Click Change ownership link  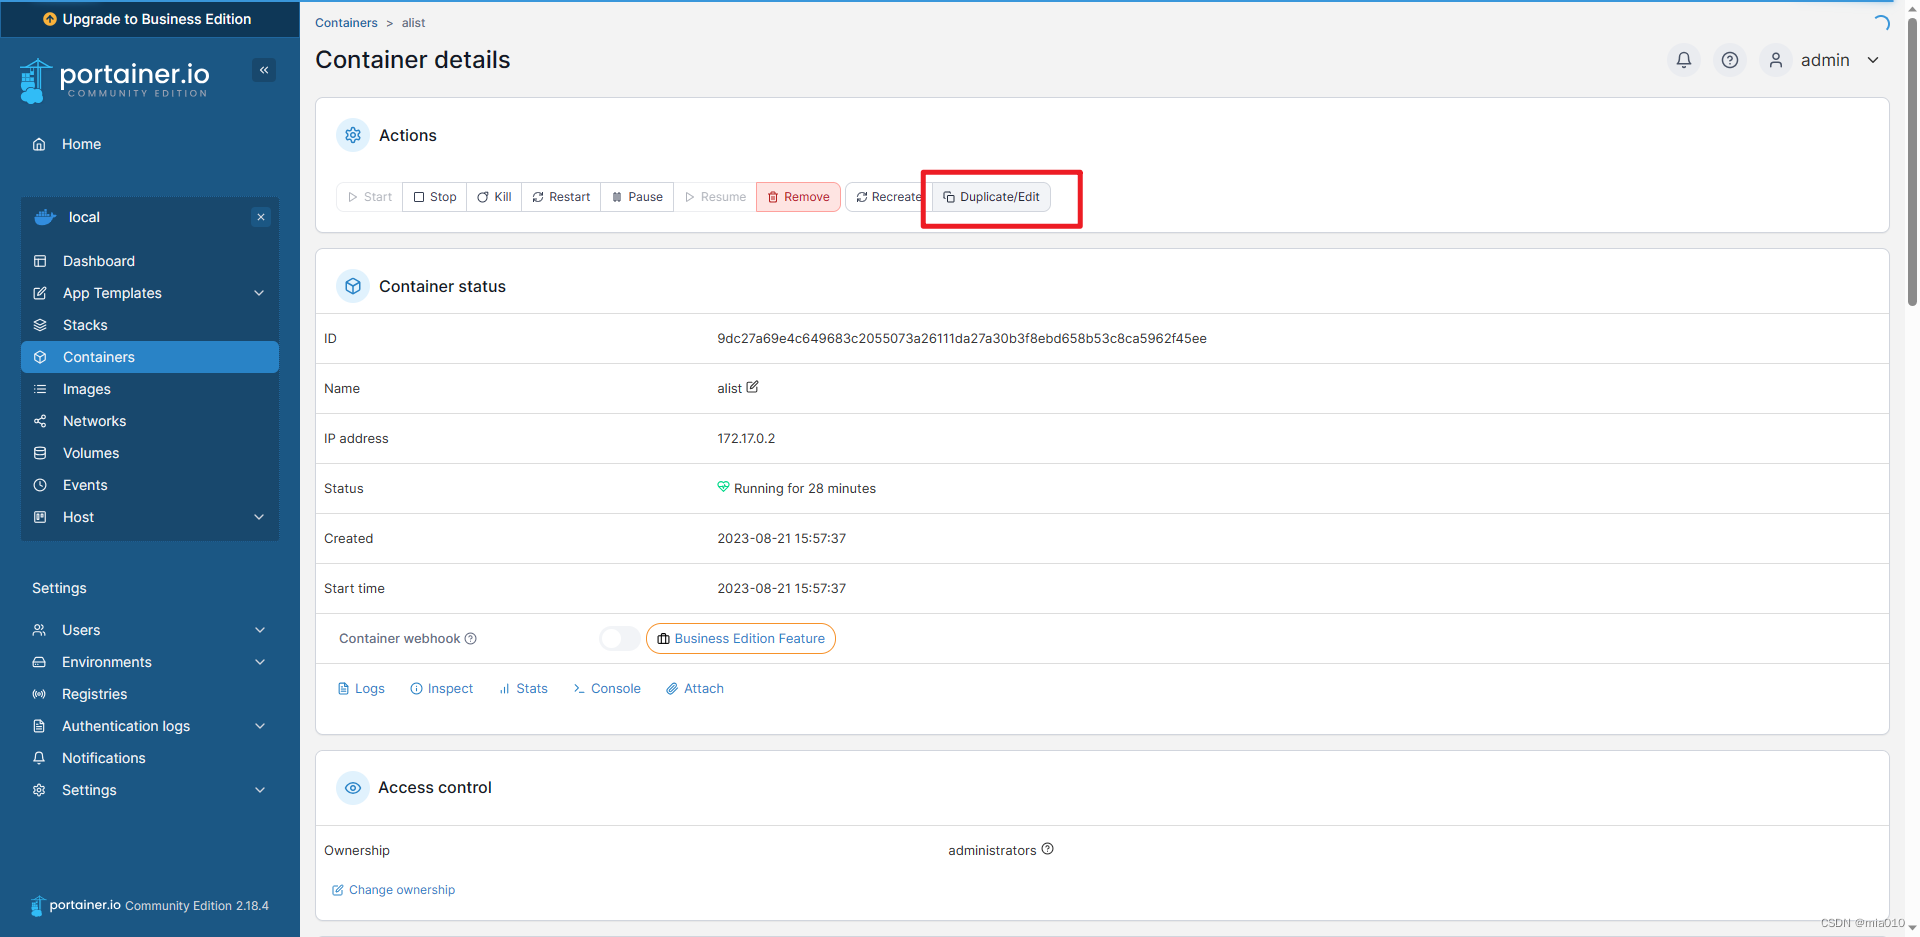pyautogui.click(x=393, y=890)
